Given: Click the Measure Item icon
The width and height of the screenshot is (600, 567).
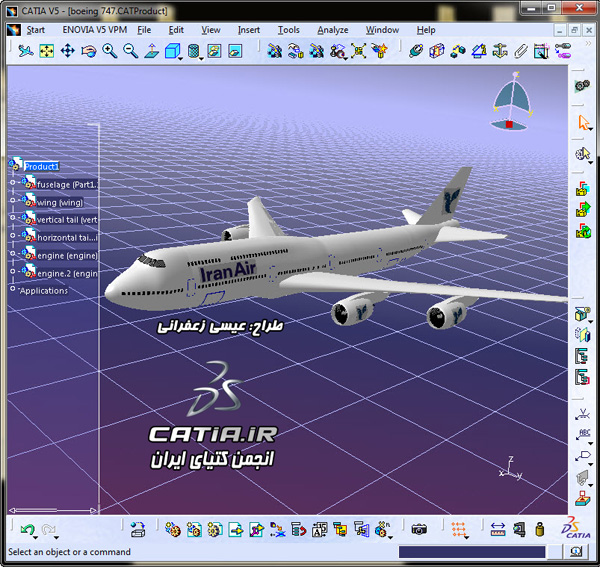Looking at the screenshot, I should point(519,530).
